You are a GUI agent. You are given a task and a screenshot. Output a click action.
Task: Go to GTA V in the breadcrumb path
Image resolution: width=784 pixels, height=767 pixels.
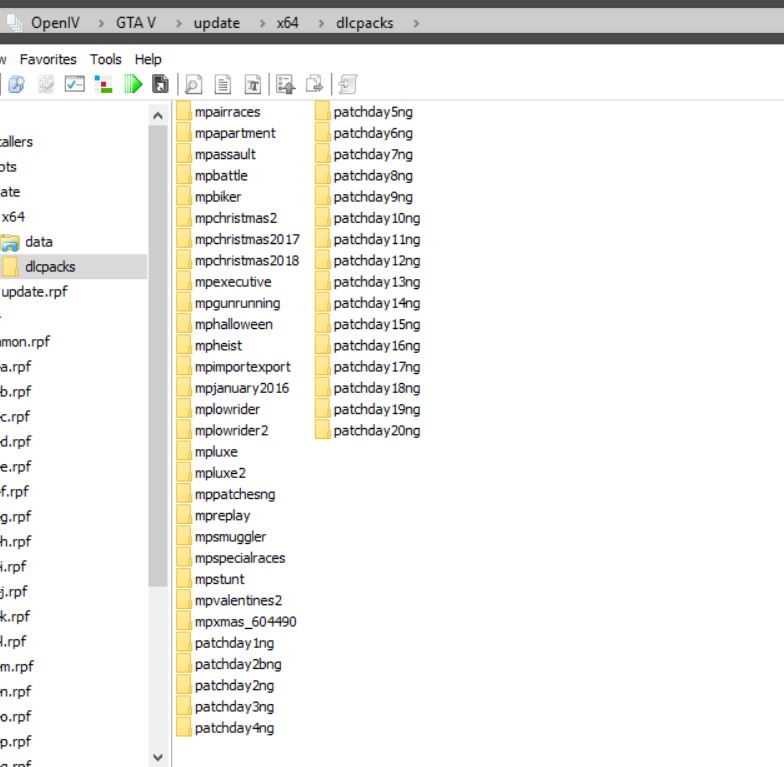(136, 23)
